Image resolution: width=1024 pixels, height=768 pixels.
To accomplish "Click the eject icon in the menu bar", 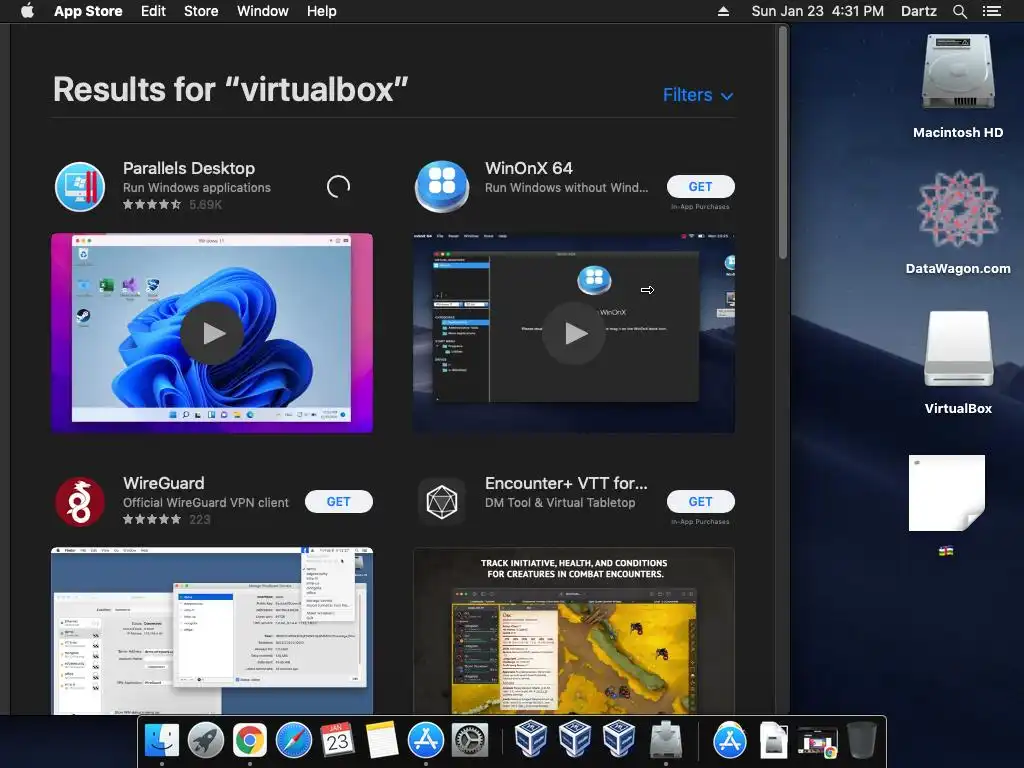I will (723, 11).
